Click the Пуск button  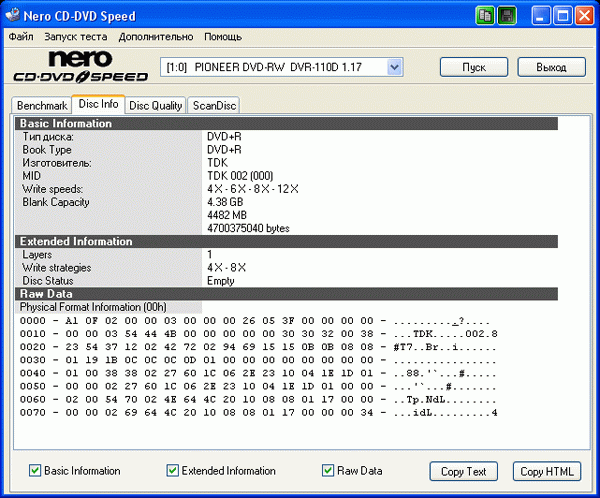pyautogui.click(x=474, y=67)
